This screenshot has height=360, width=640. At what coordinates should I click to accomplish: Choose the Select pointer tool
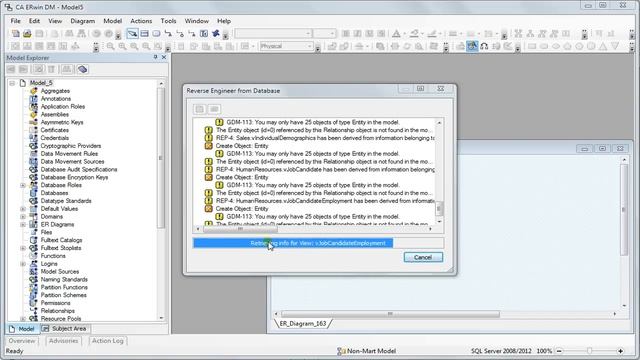[x=132, y=33]
